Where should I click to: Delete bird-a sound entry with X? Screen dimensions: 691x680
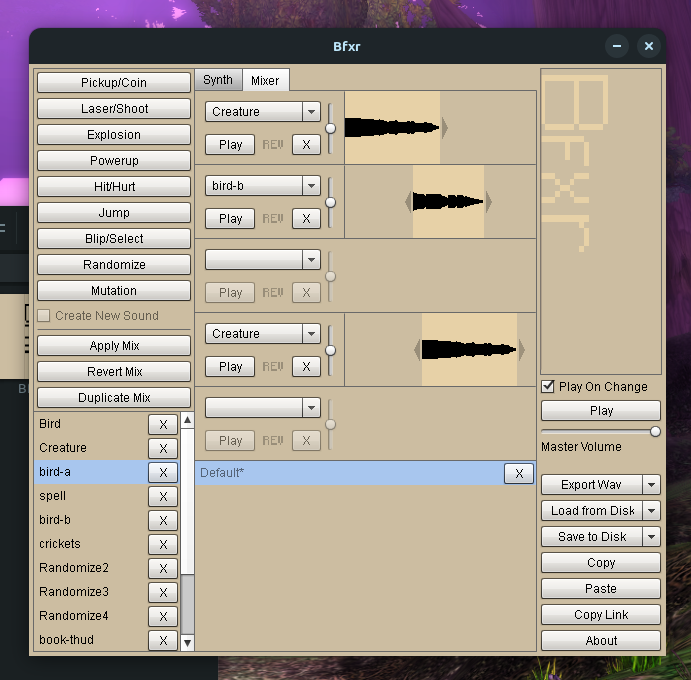click(163, 472)
